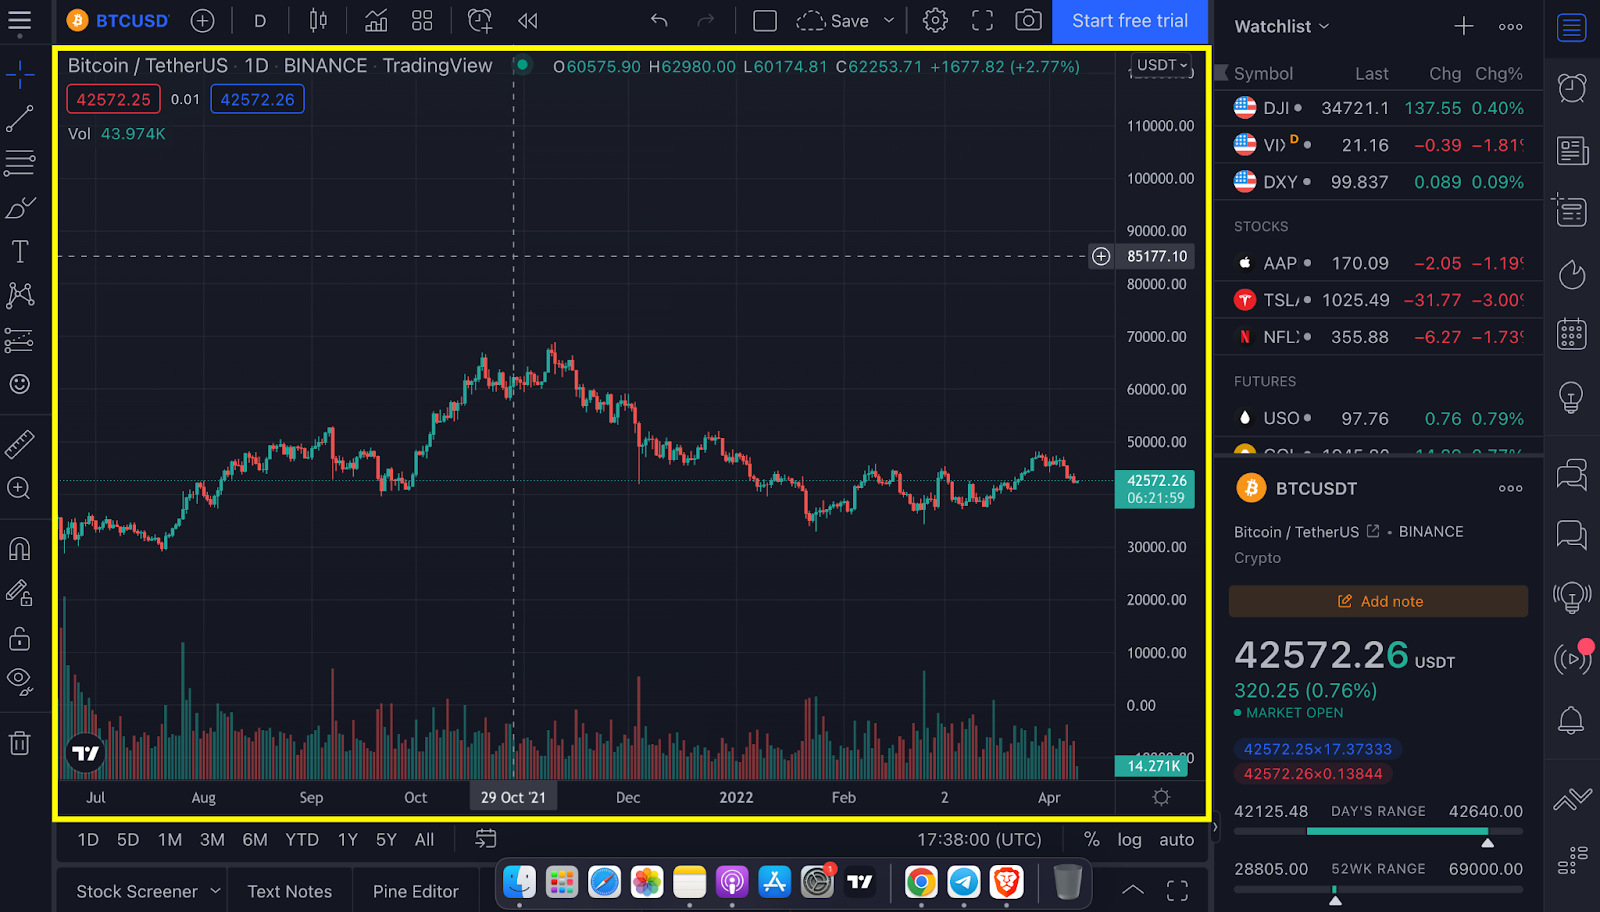Open the emoji stickers tool
Screen dimensions: 1600x912
coord(20,383)
